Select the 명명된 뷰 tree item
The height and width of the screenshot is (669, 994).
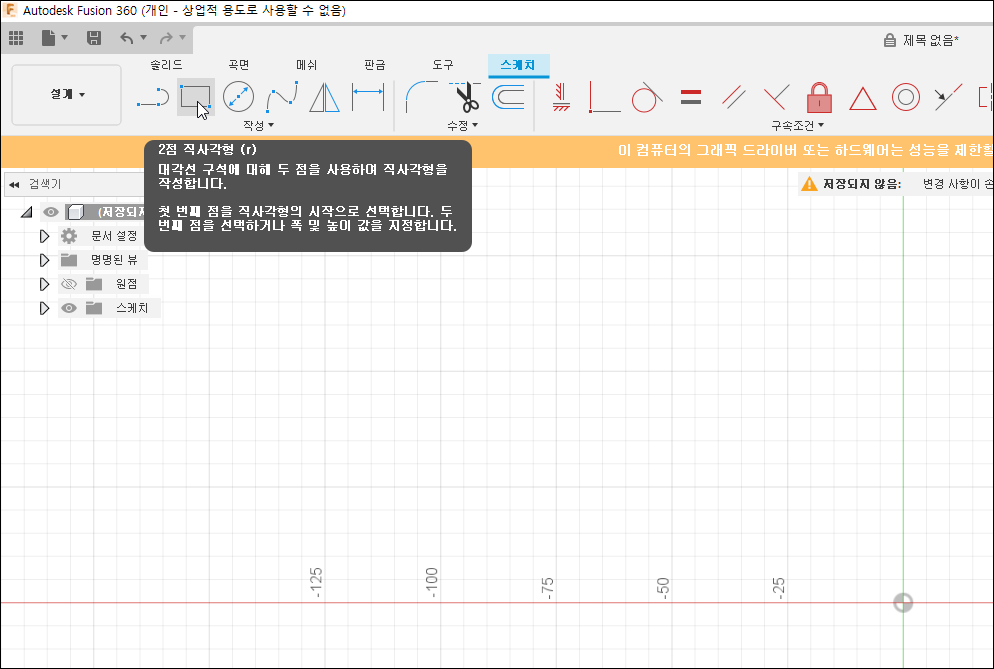[x=114, y=260]
